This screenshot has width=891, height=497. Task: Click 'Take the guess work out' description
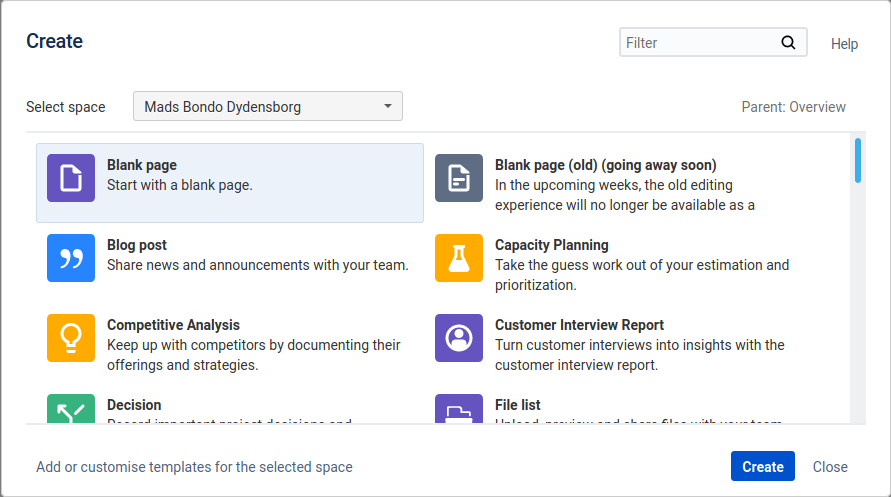pos(642,275)
